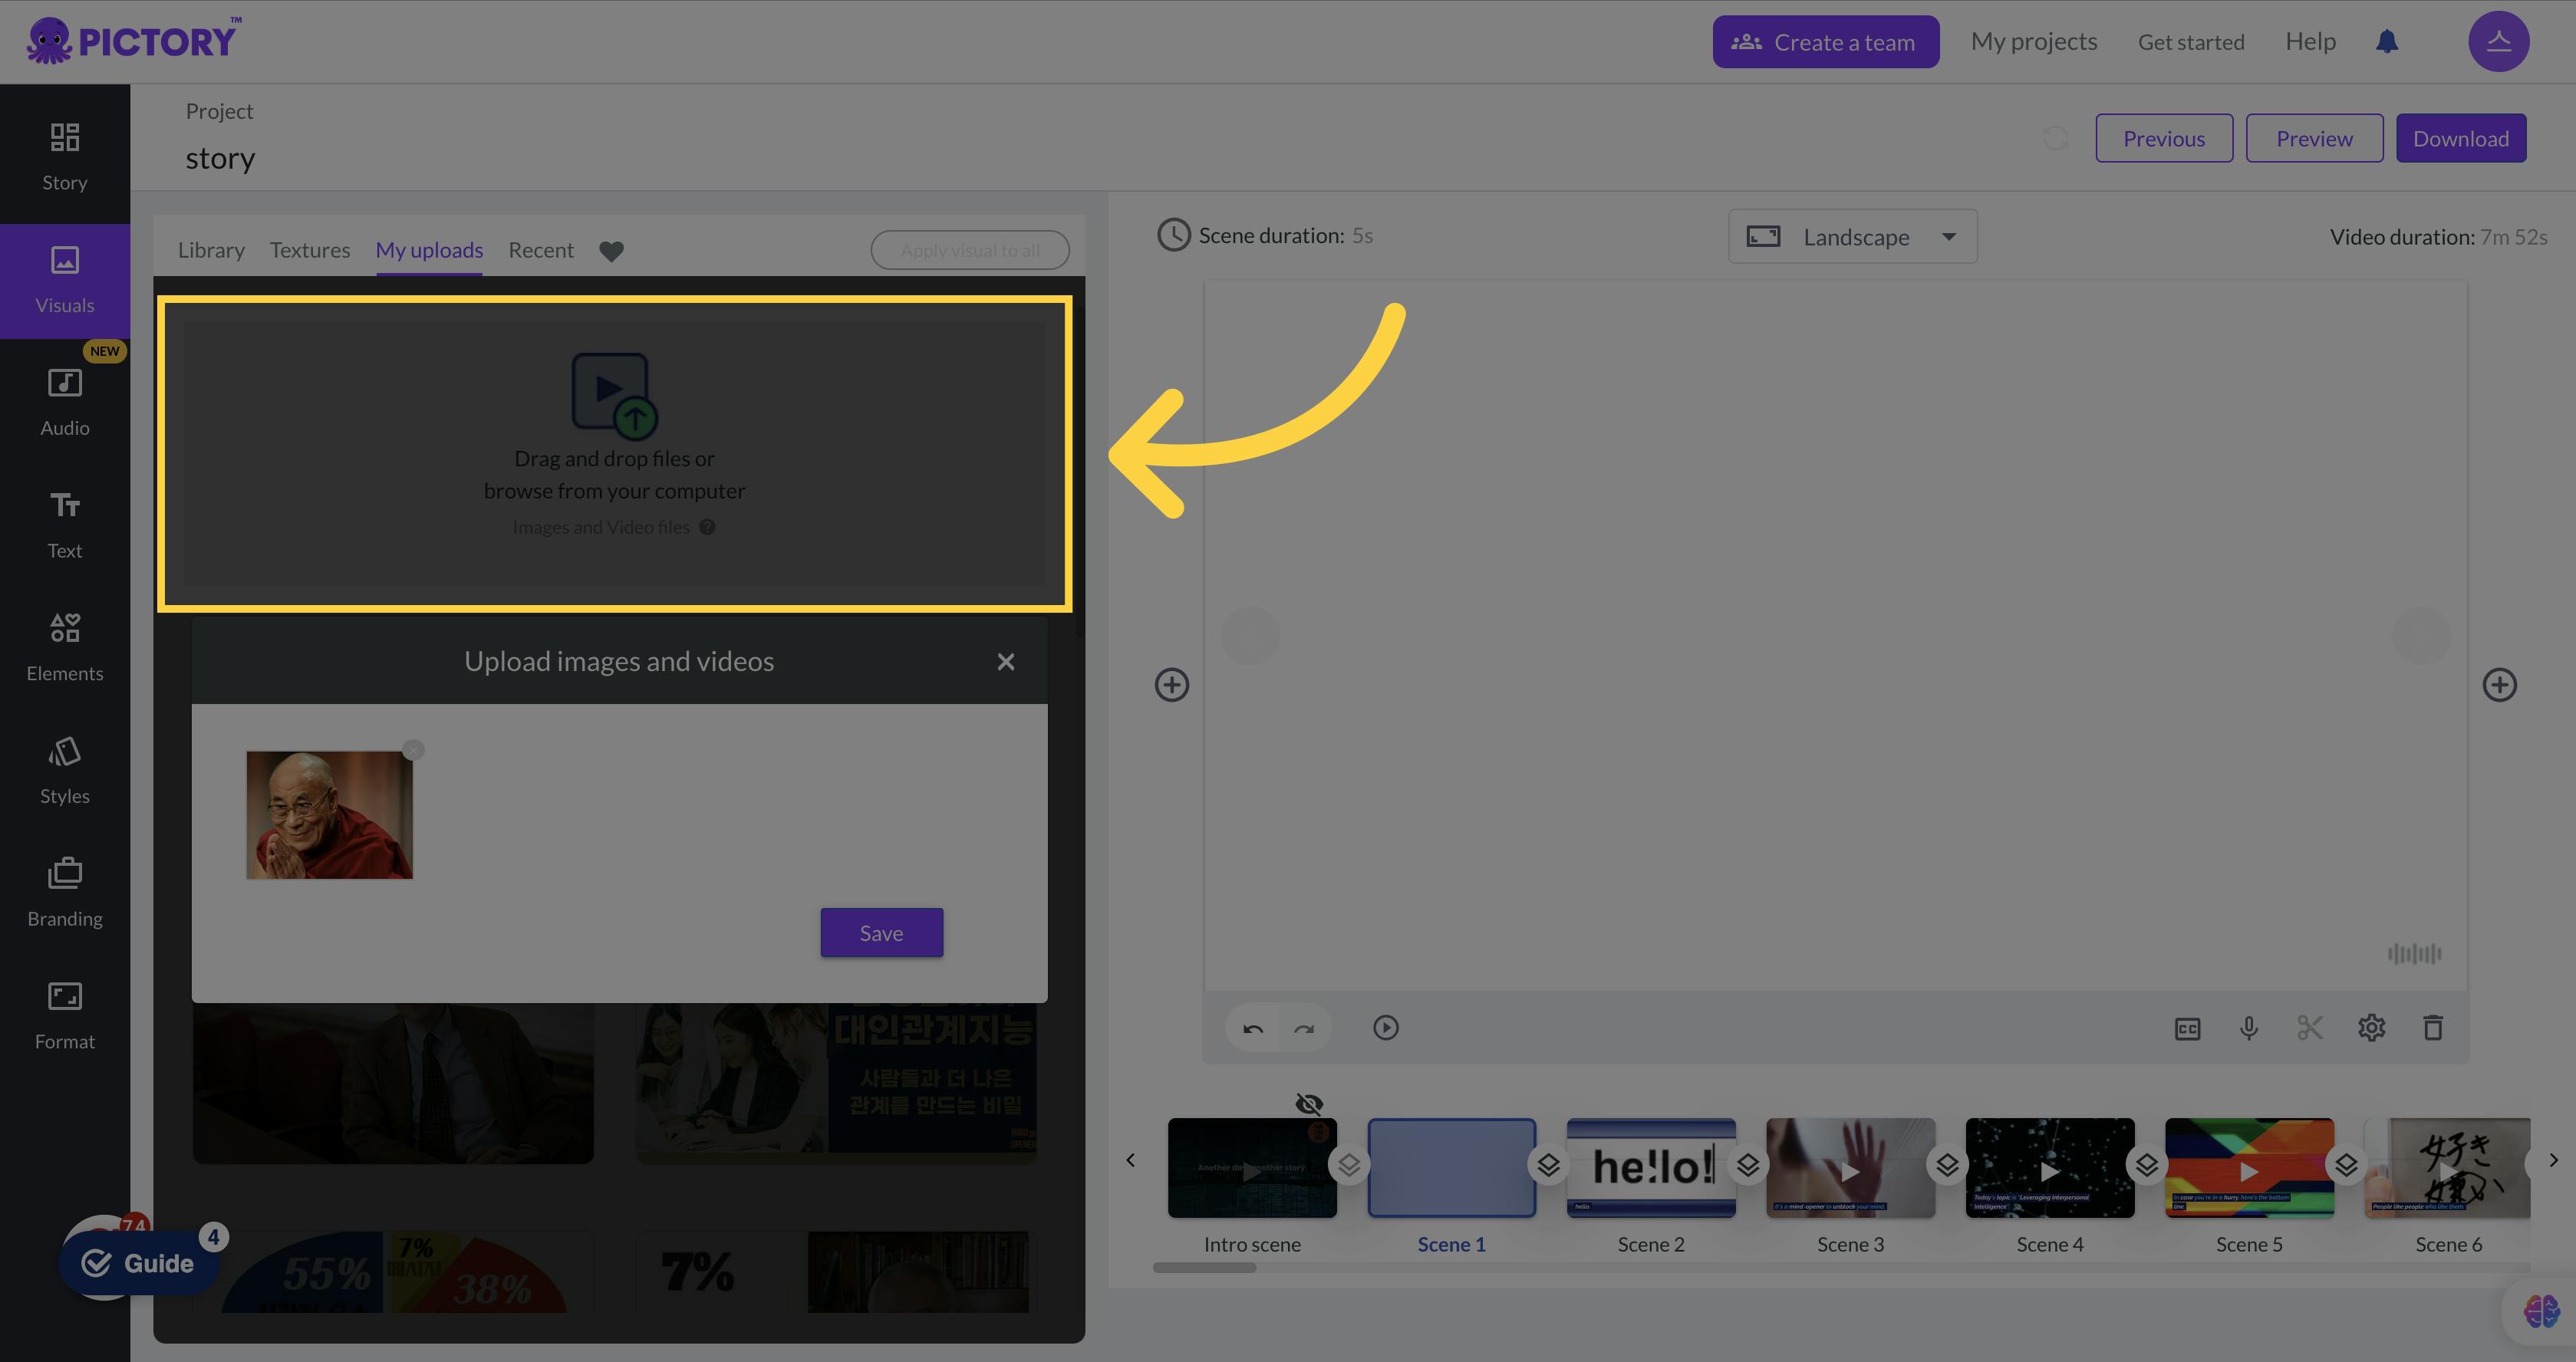Screen dimensions: 2576x1362
Task: Select the Scene 3 hand thumbnail
Action: 1850,1167
